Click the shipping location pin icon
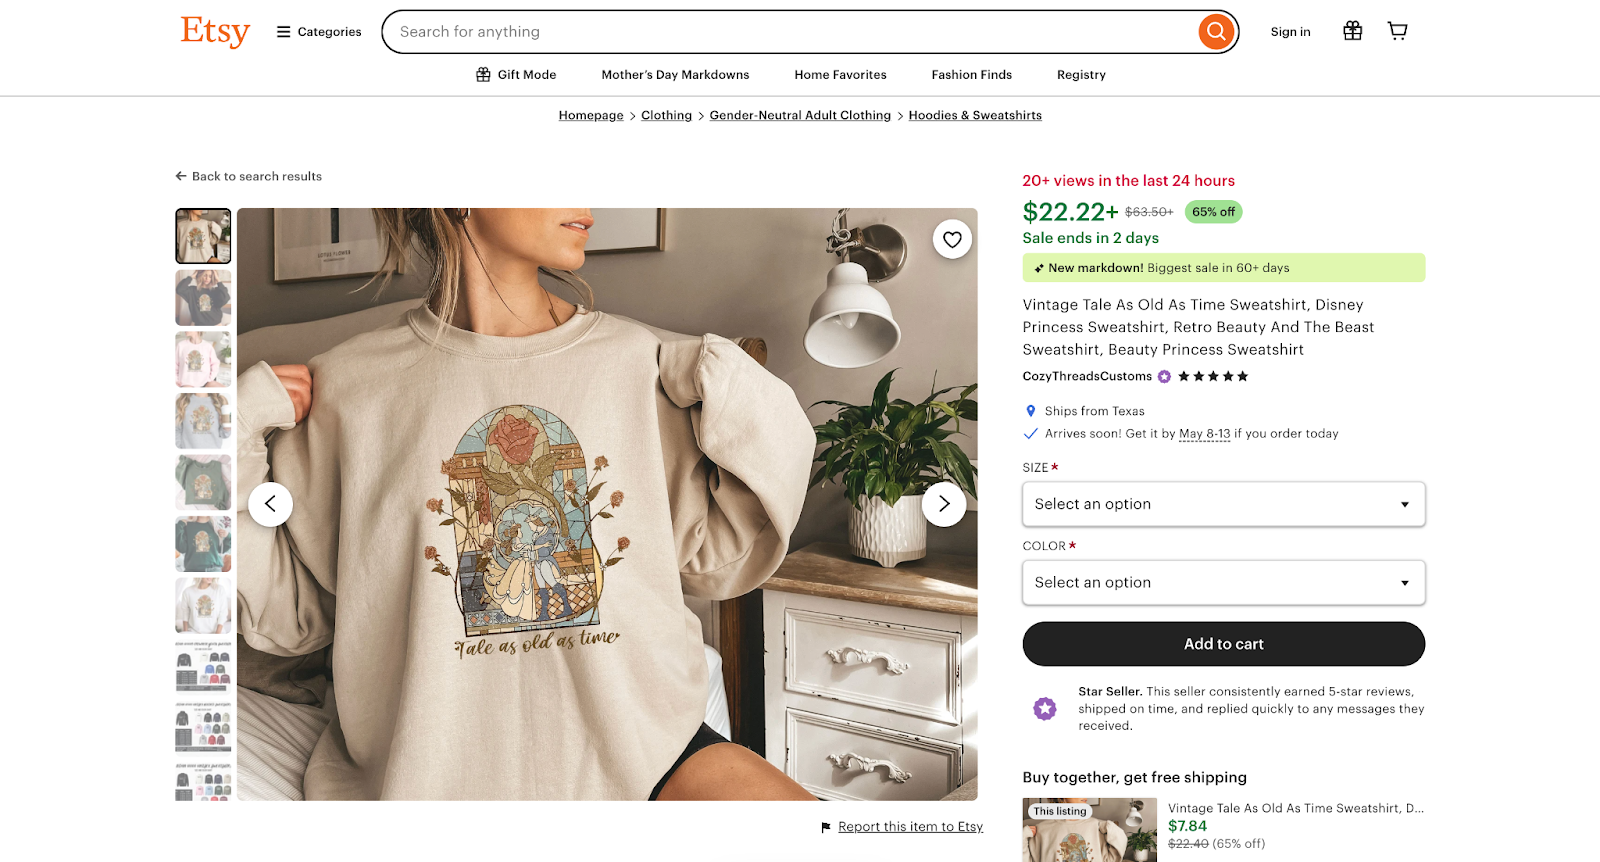The image size is (1600, 862). 1030,410
